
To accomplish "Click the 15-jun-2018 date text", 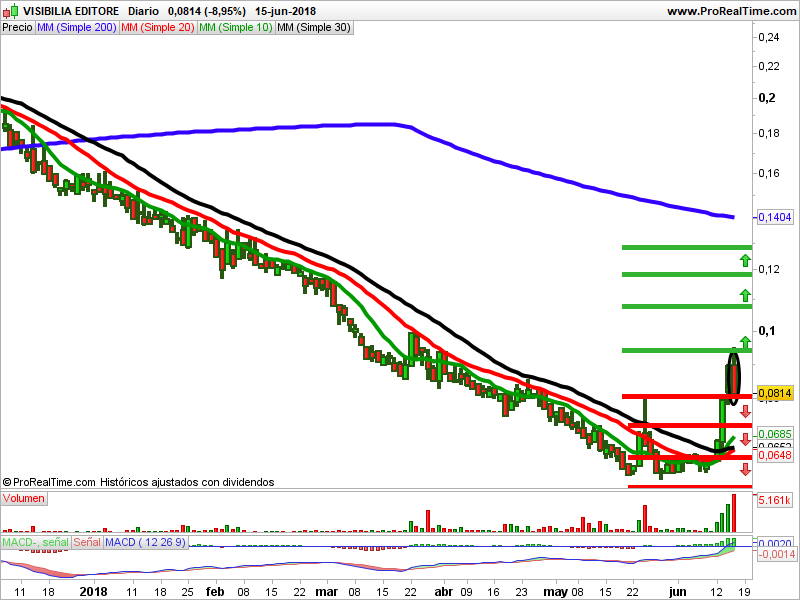I will (286, 11).
